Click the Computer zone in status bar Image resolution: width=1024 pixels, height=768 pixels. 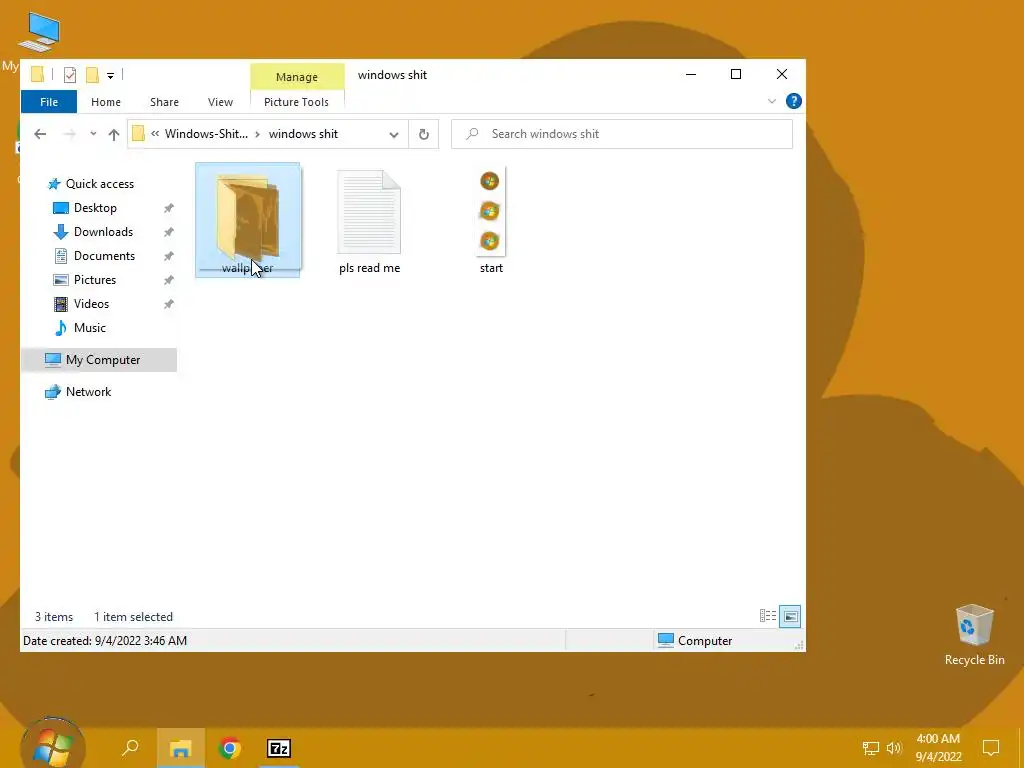pyautogui.click(x=695, y=641)
